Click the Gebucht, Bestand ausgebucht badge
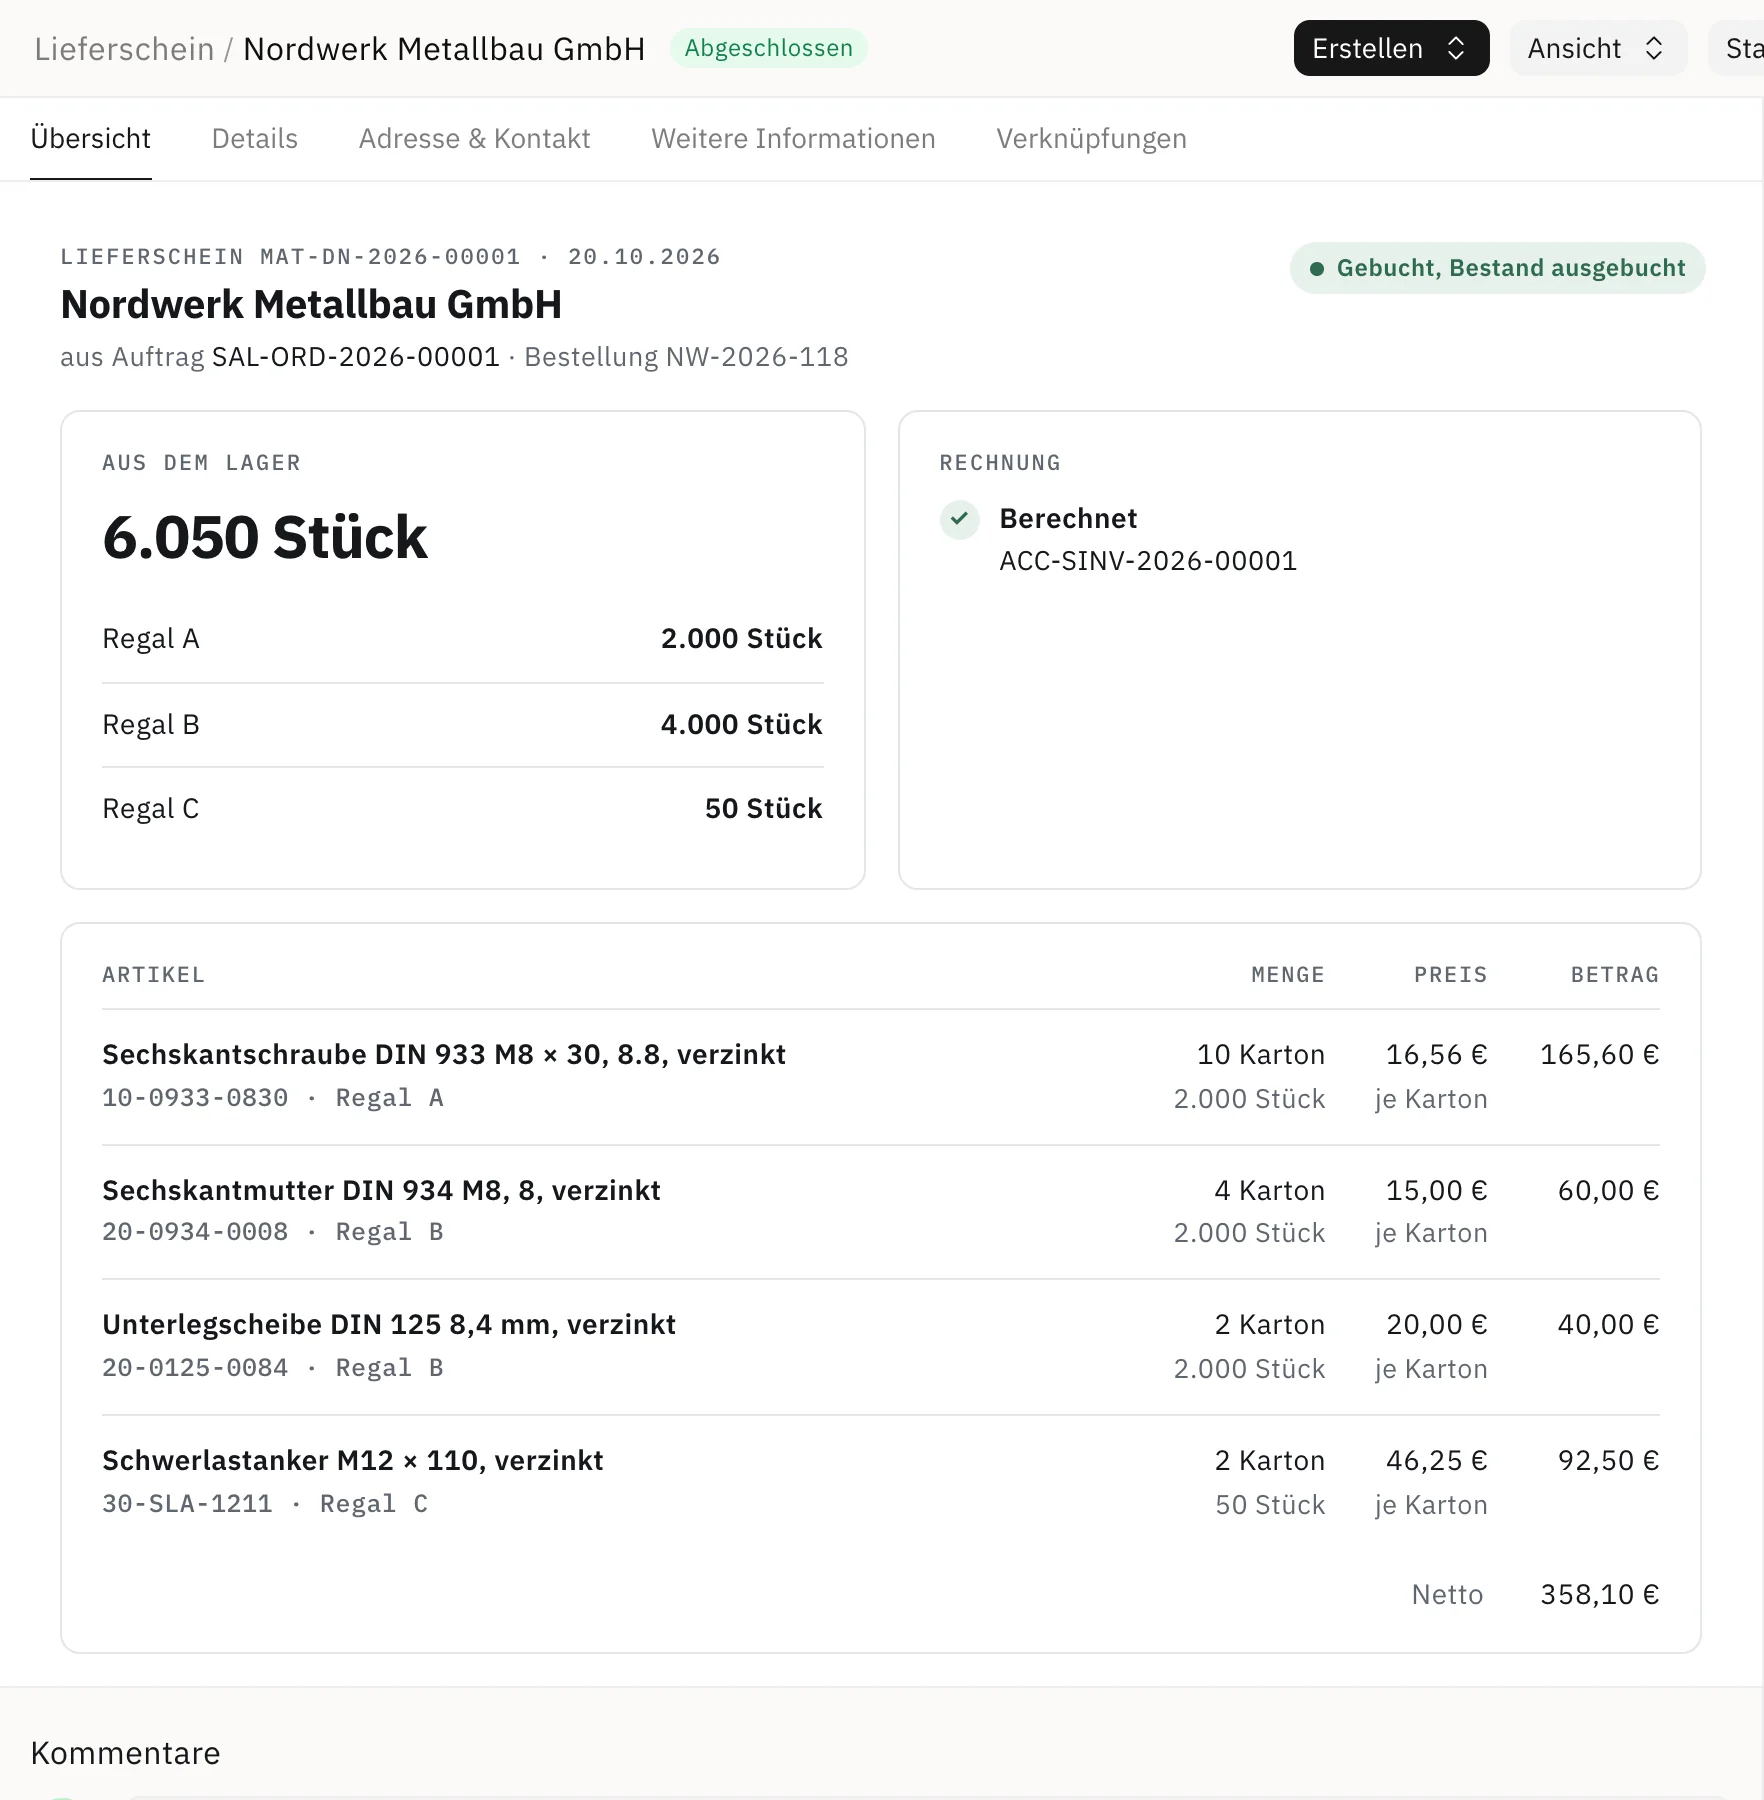1764x1800 pixels. 1497,268
